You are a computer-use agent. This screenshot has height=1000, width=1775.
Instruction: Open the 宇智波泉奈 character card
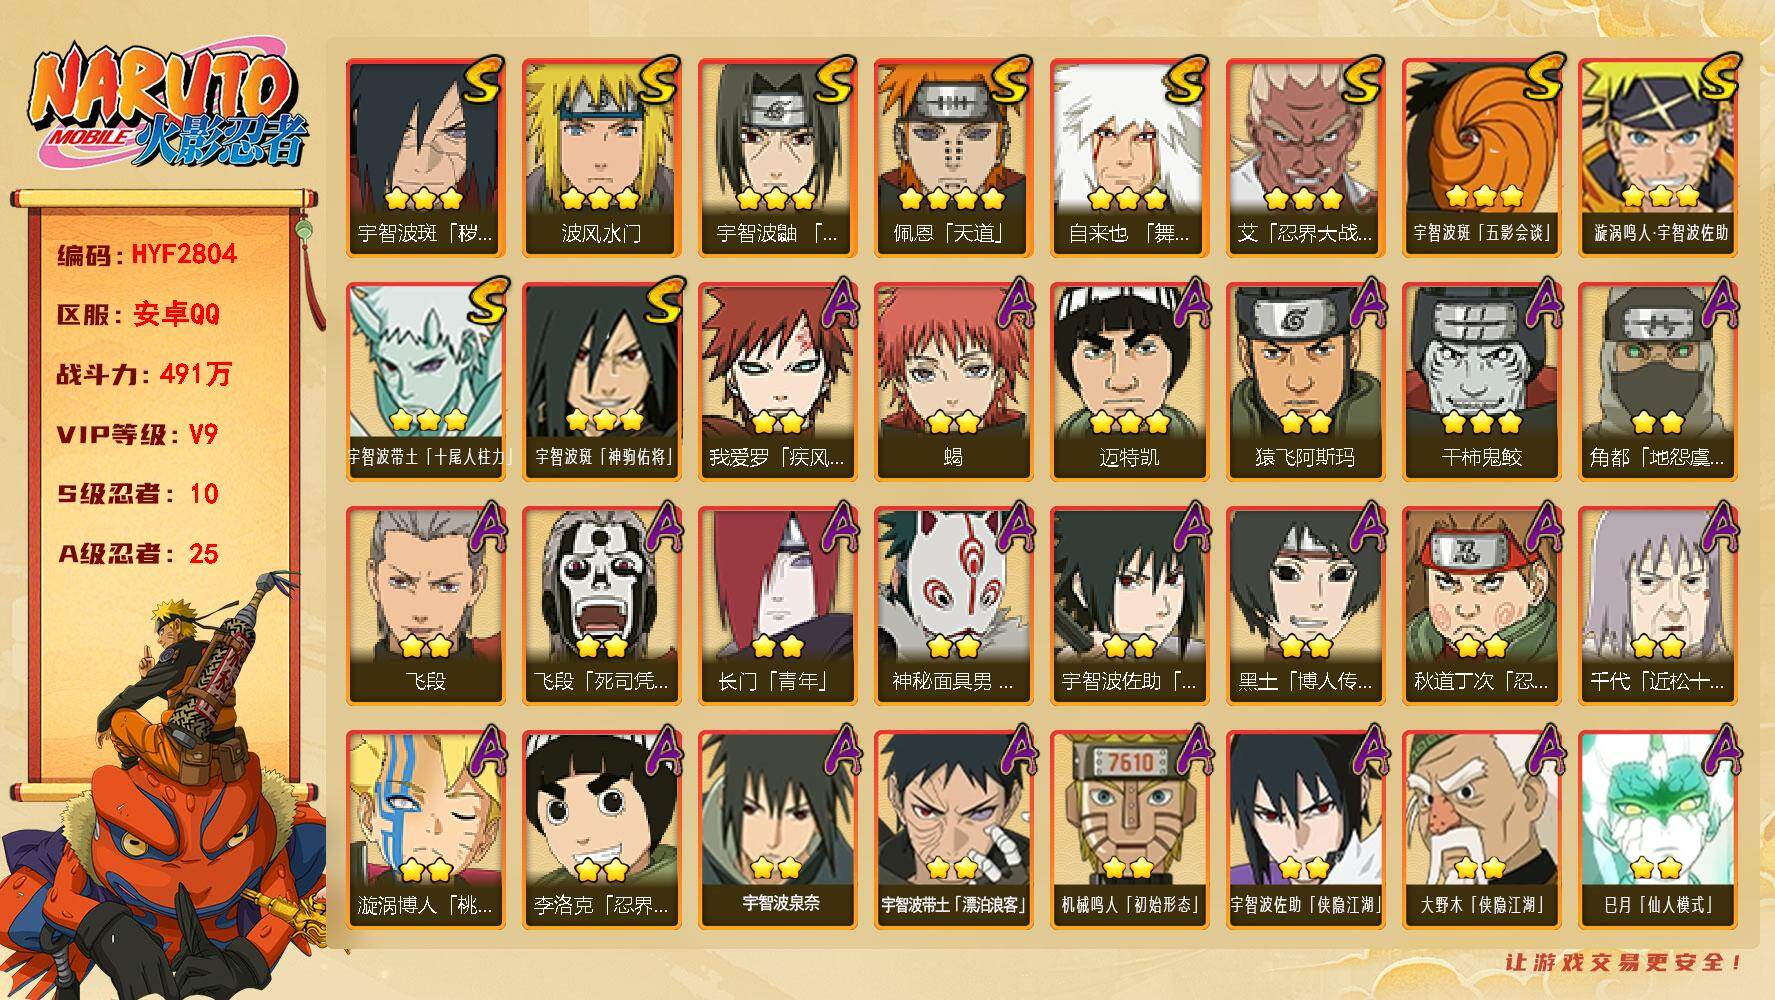click(777, 830)
